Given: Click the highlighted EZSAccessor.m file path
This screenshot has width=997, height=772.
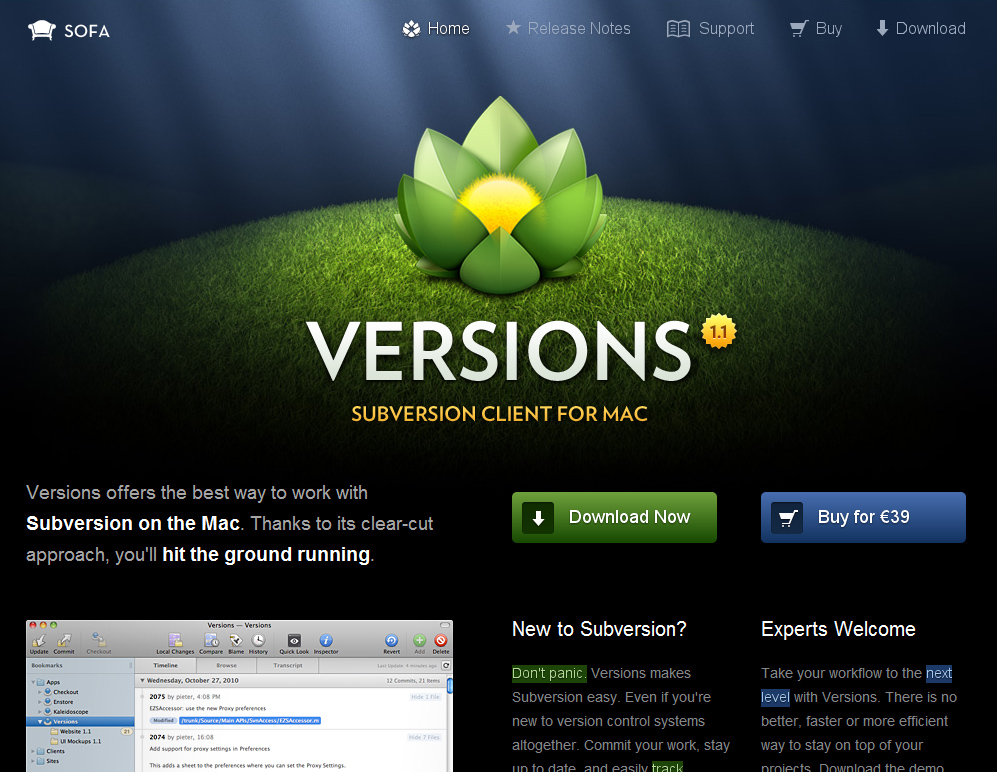Looking at the screenshot, I should click(251, 720).
